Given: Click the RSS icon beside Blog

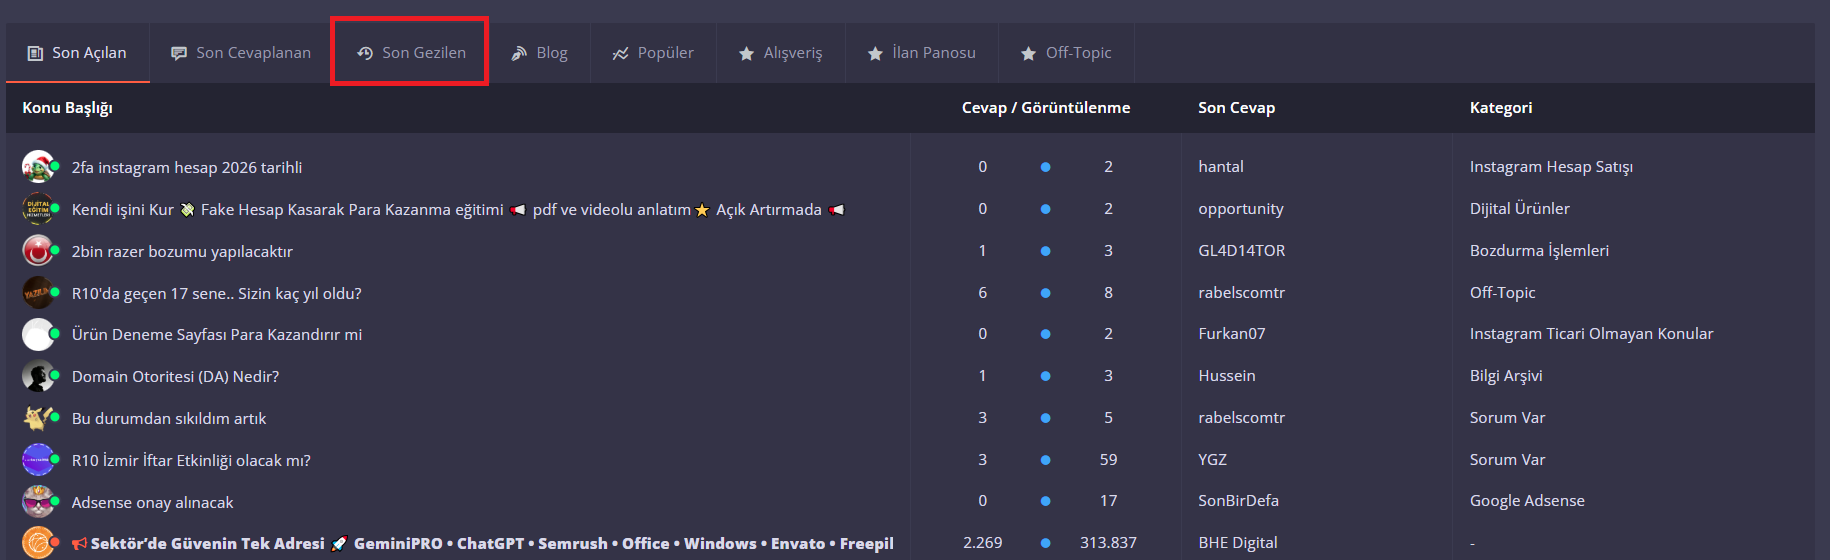Looking at the screenshot, I should point(519,53).
